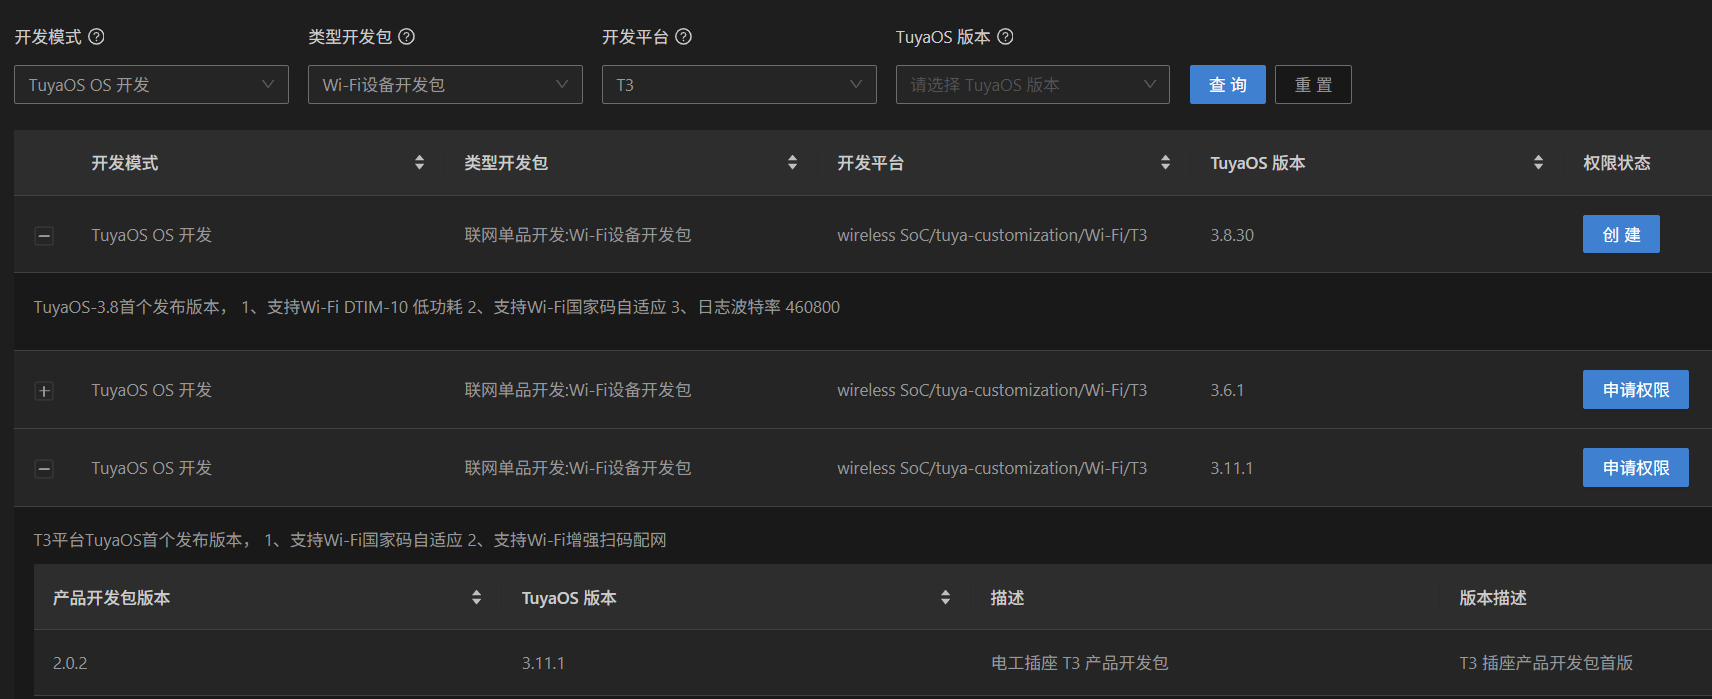This screenshot has height=699, width=1712.
Task: Click TuyaOS OS 开发 cell in 3.8.30 row
Action: click(152, 235)
